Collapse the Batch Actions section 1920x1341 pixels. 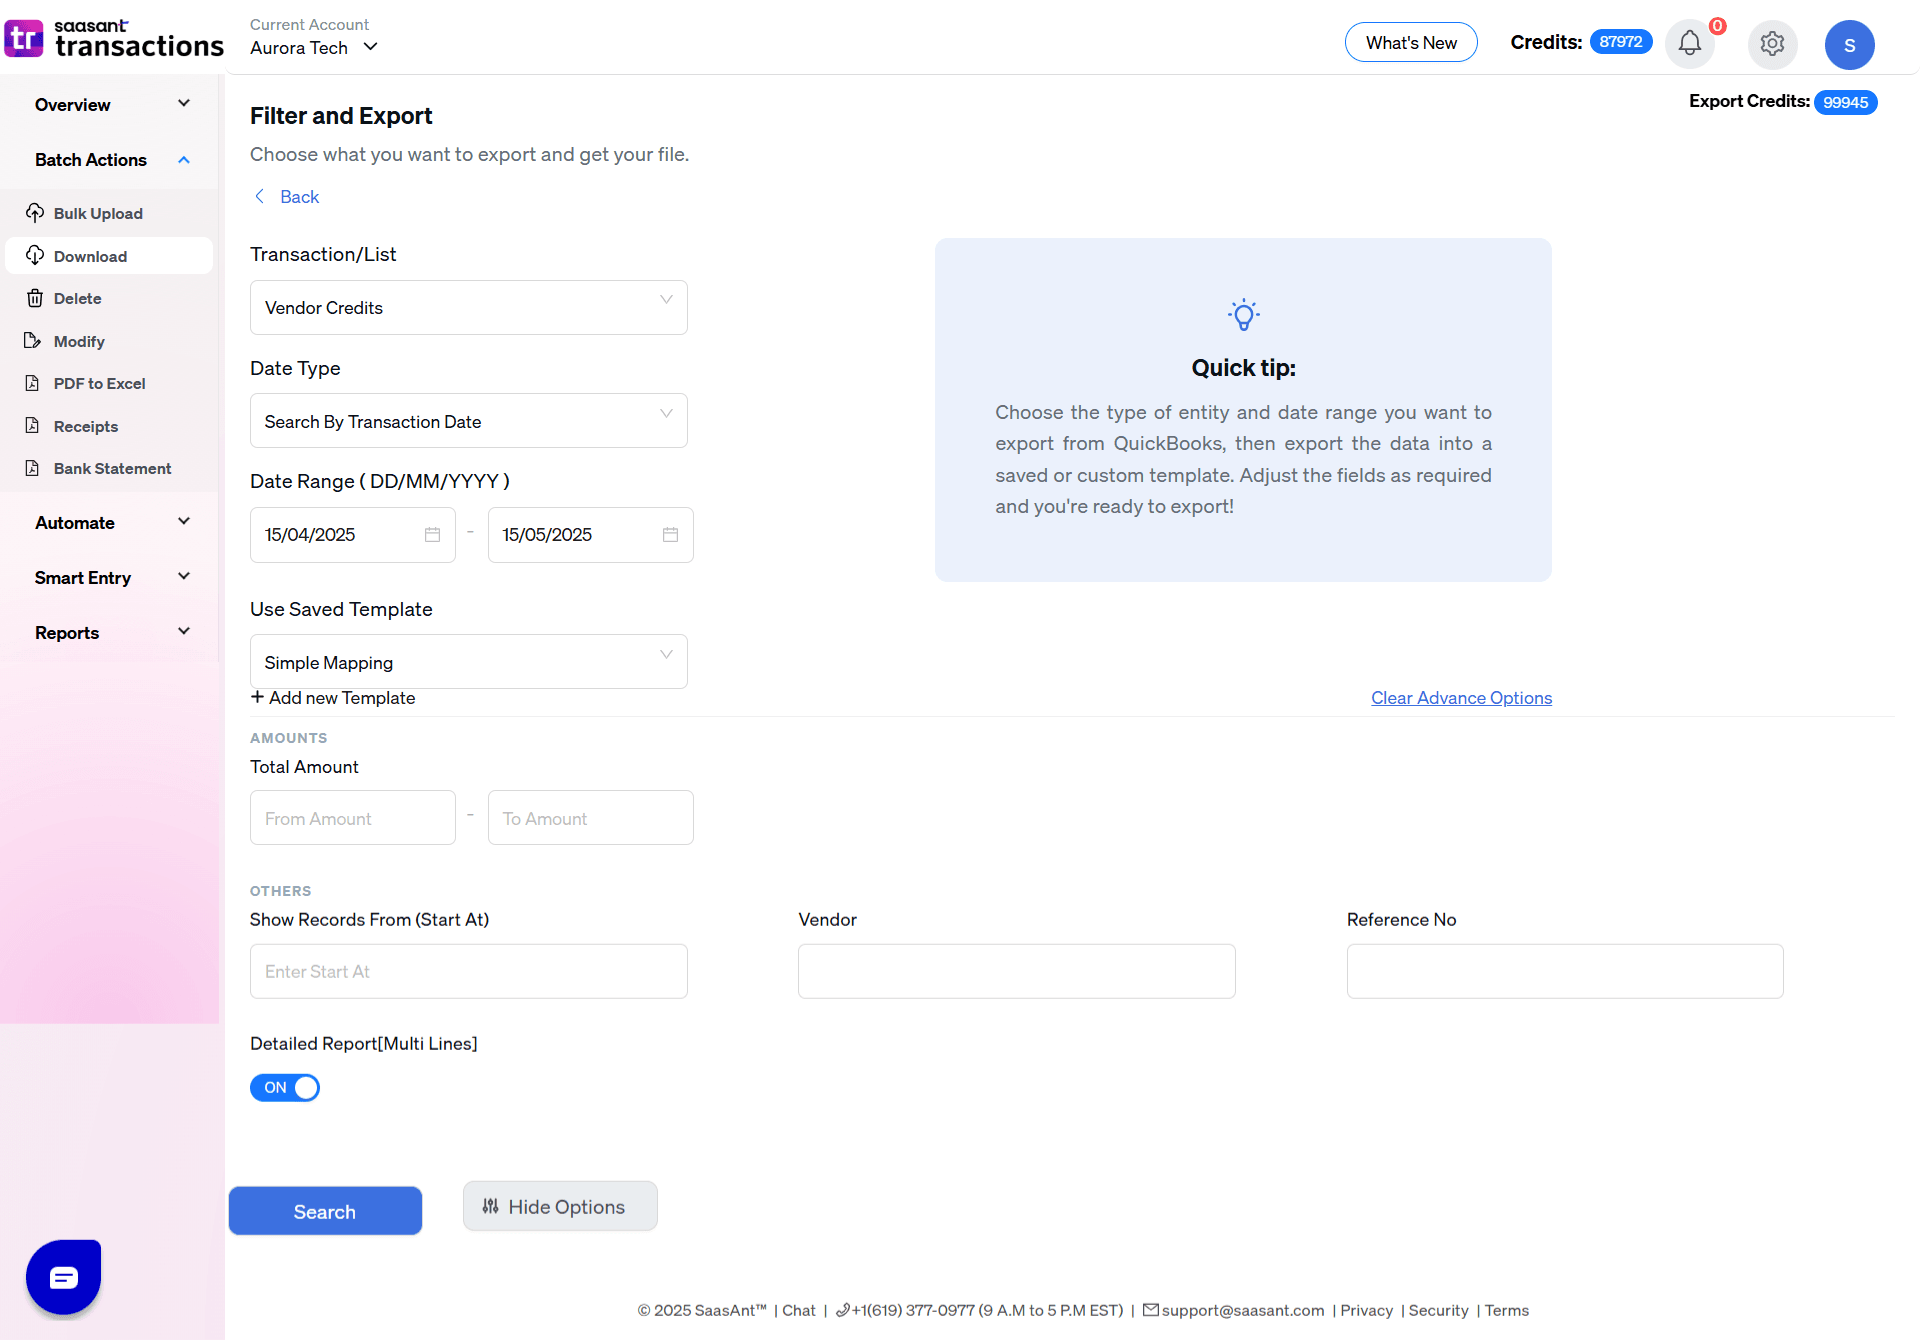[183, 159]
